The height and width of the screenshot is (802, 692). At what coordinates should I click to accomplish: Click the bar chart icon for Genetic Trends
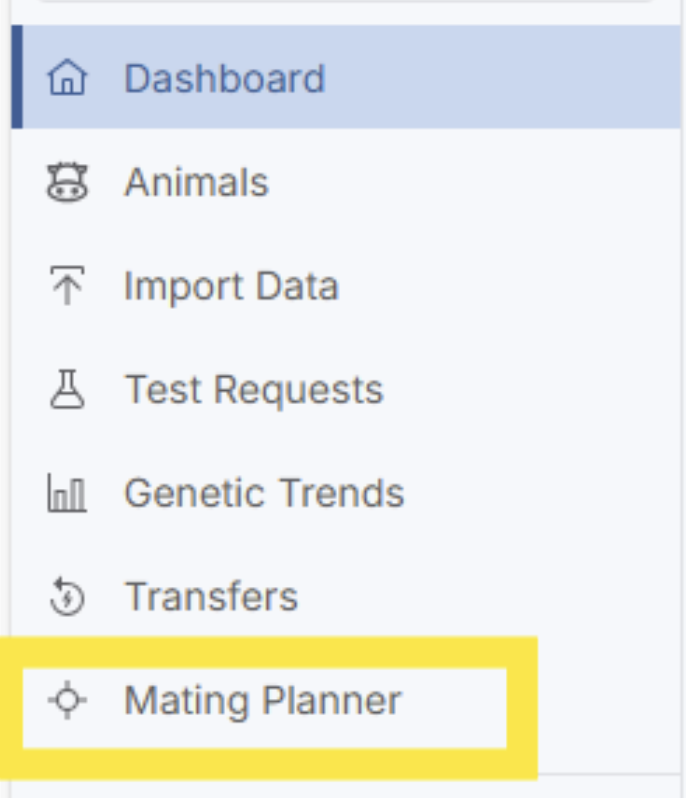tap(67, 494)
